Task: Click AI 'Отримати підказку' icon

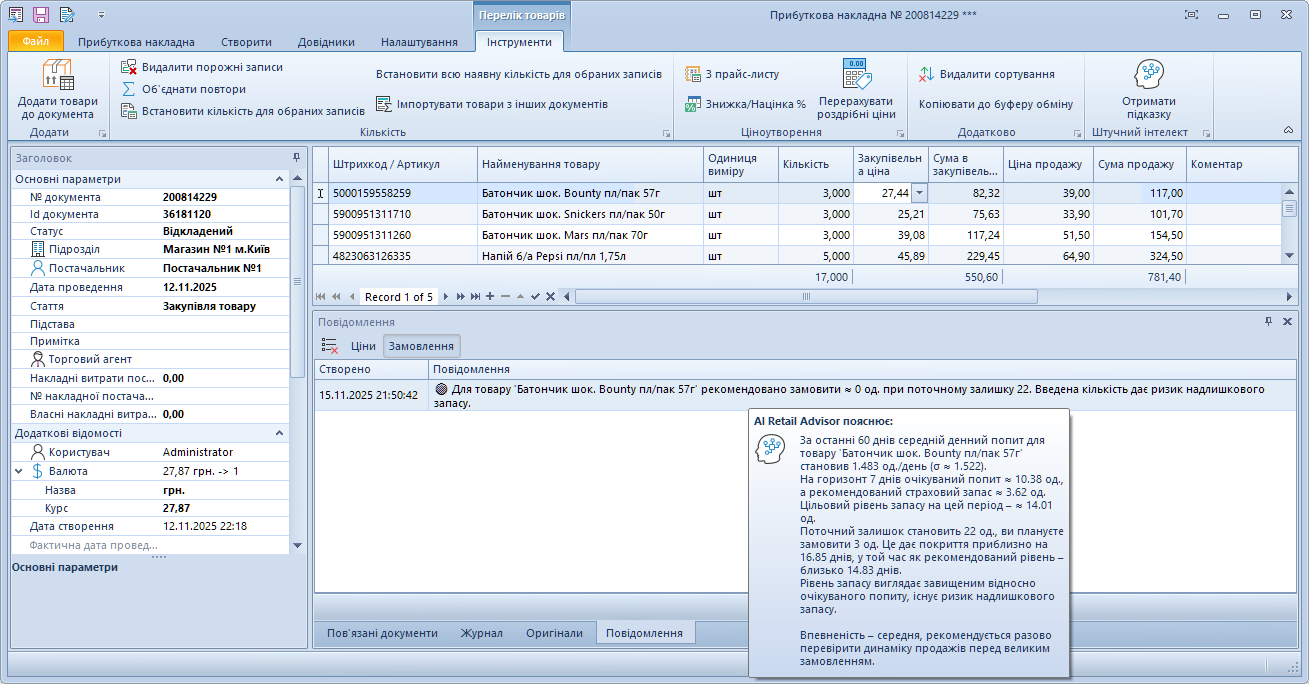Action: coord(1148,75)
